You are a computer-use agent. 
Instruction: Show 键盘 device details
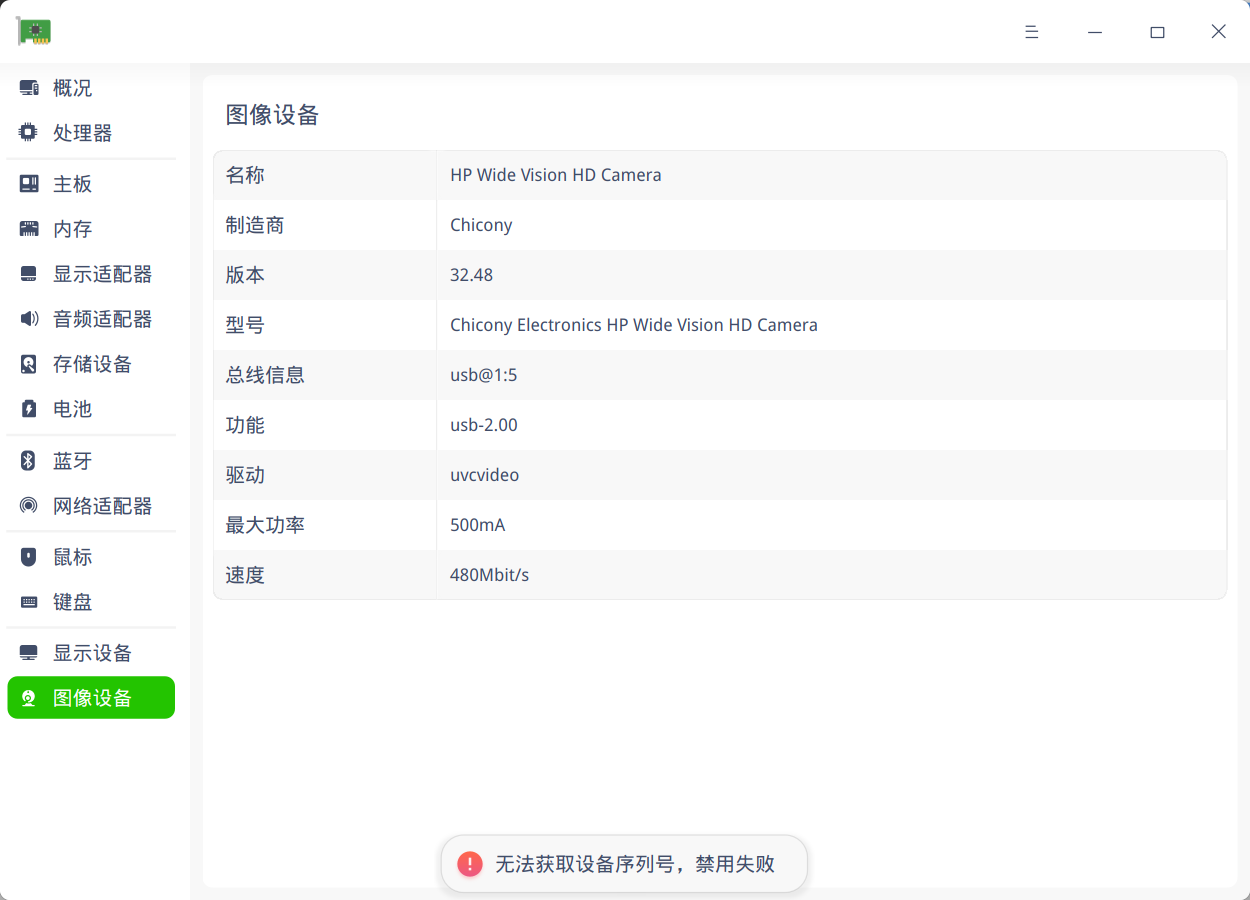[x=91, y=602]
